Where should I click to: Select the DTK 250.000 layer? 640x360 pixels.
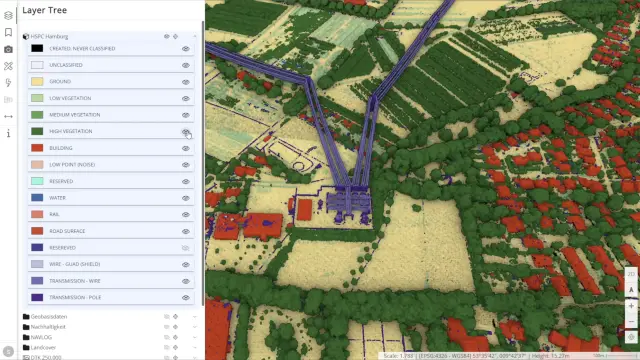[46, 357]
